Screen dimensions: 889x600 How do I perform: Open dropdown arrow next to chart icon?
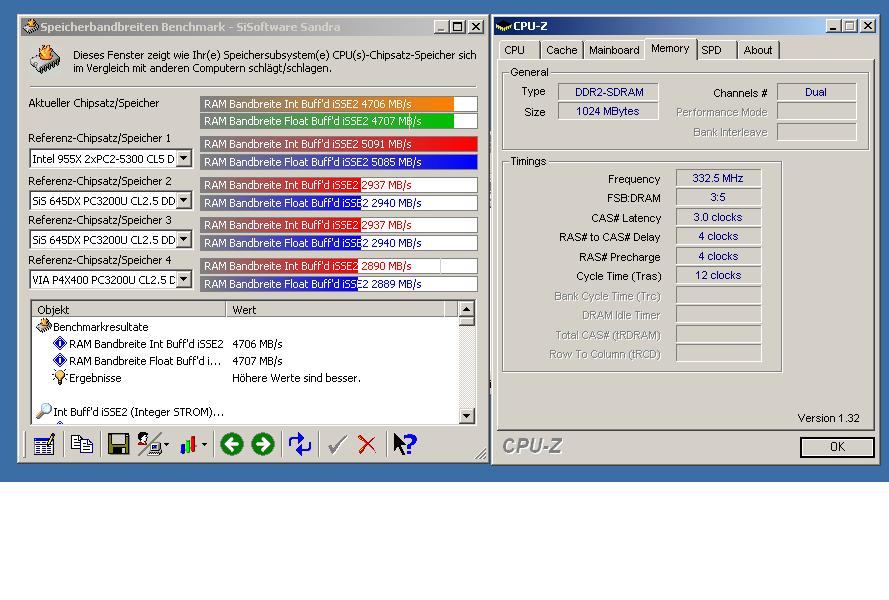[204, 445]
